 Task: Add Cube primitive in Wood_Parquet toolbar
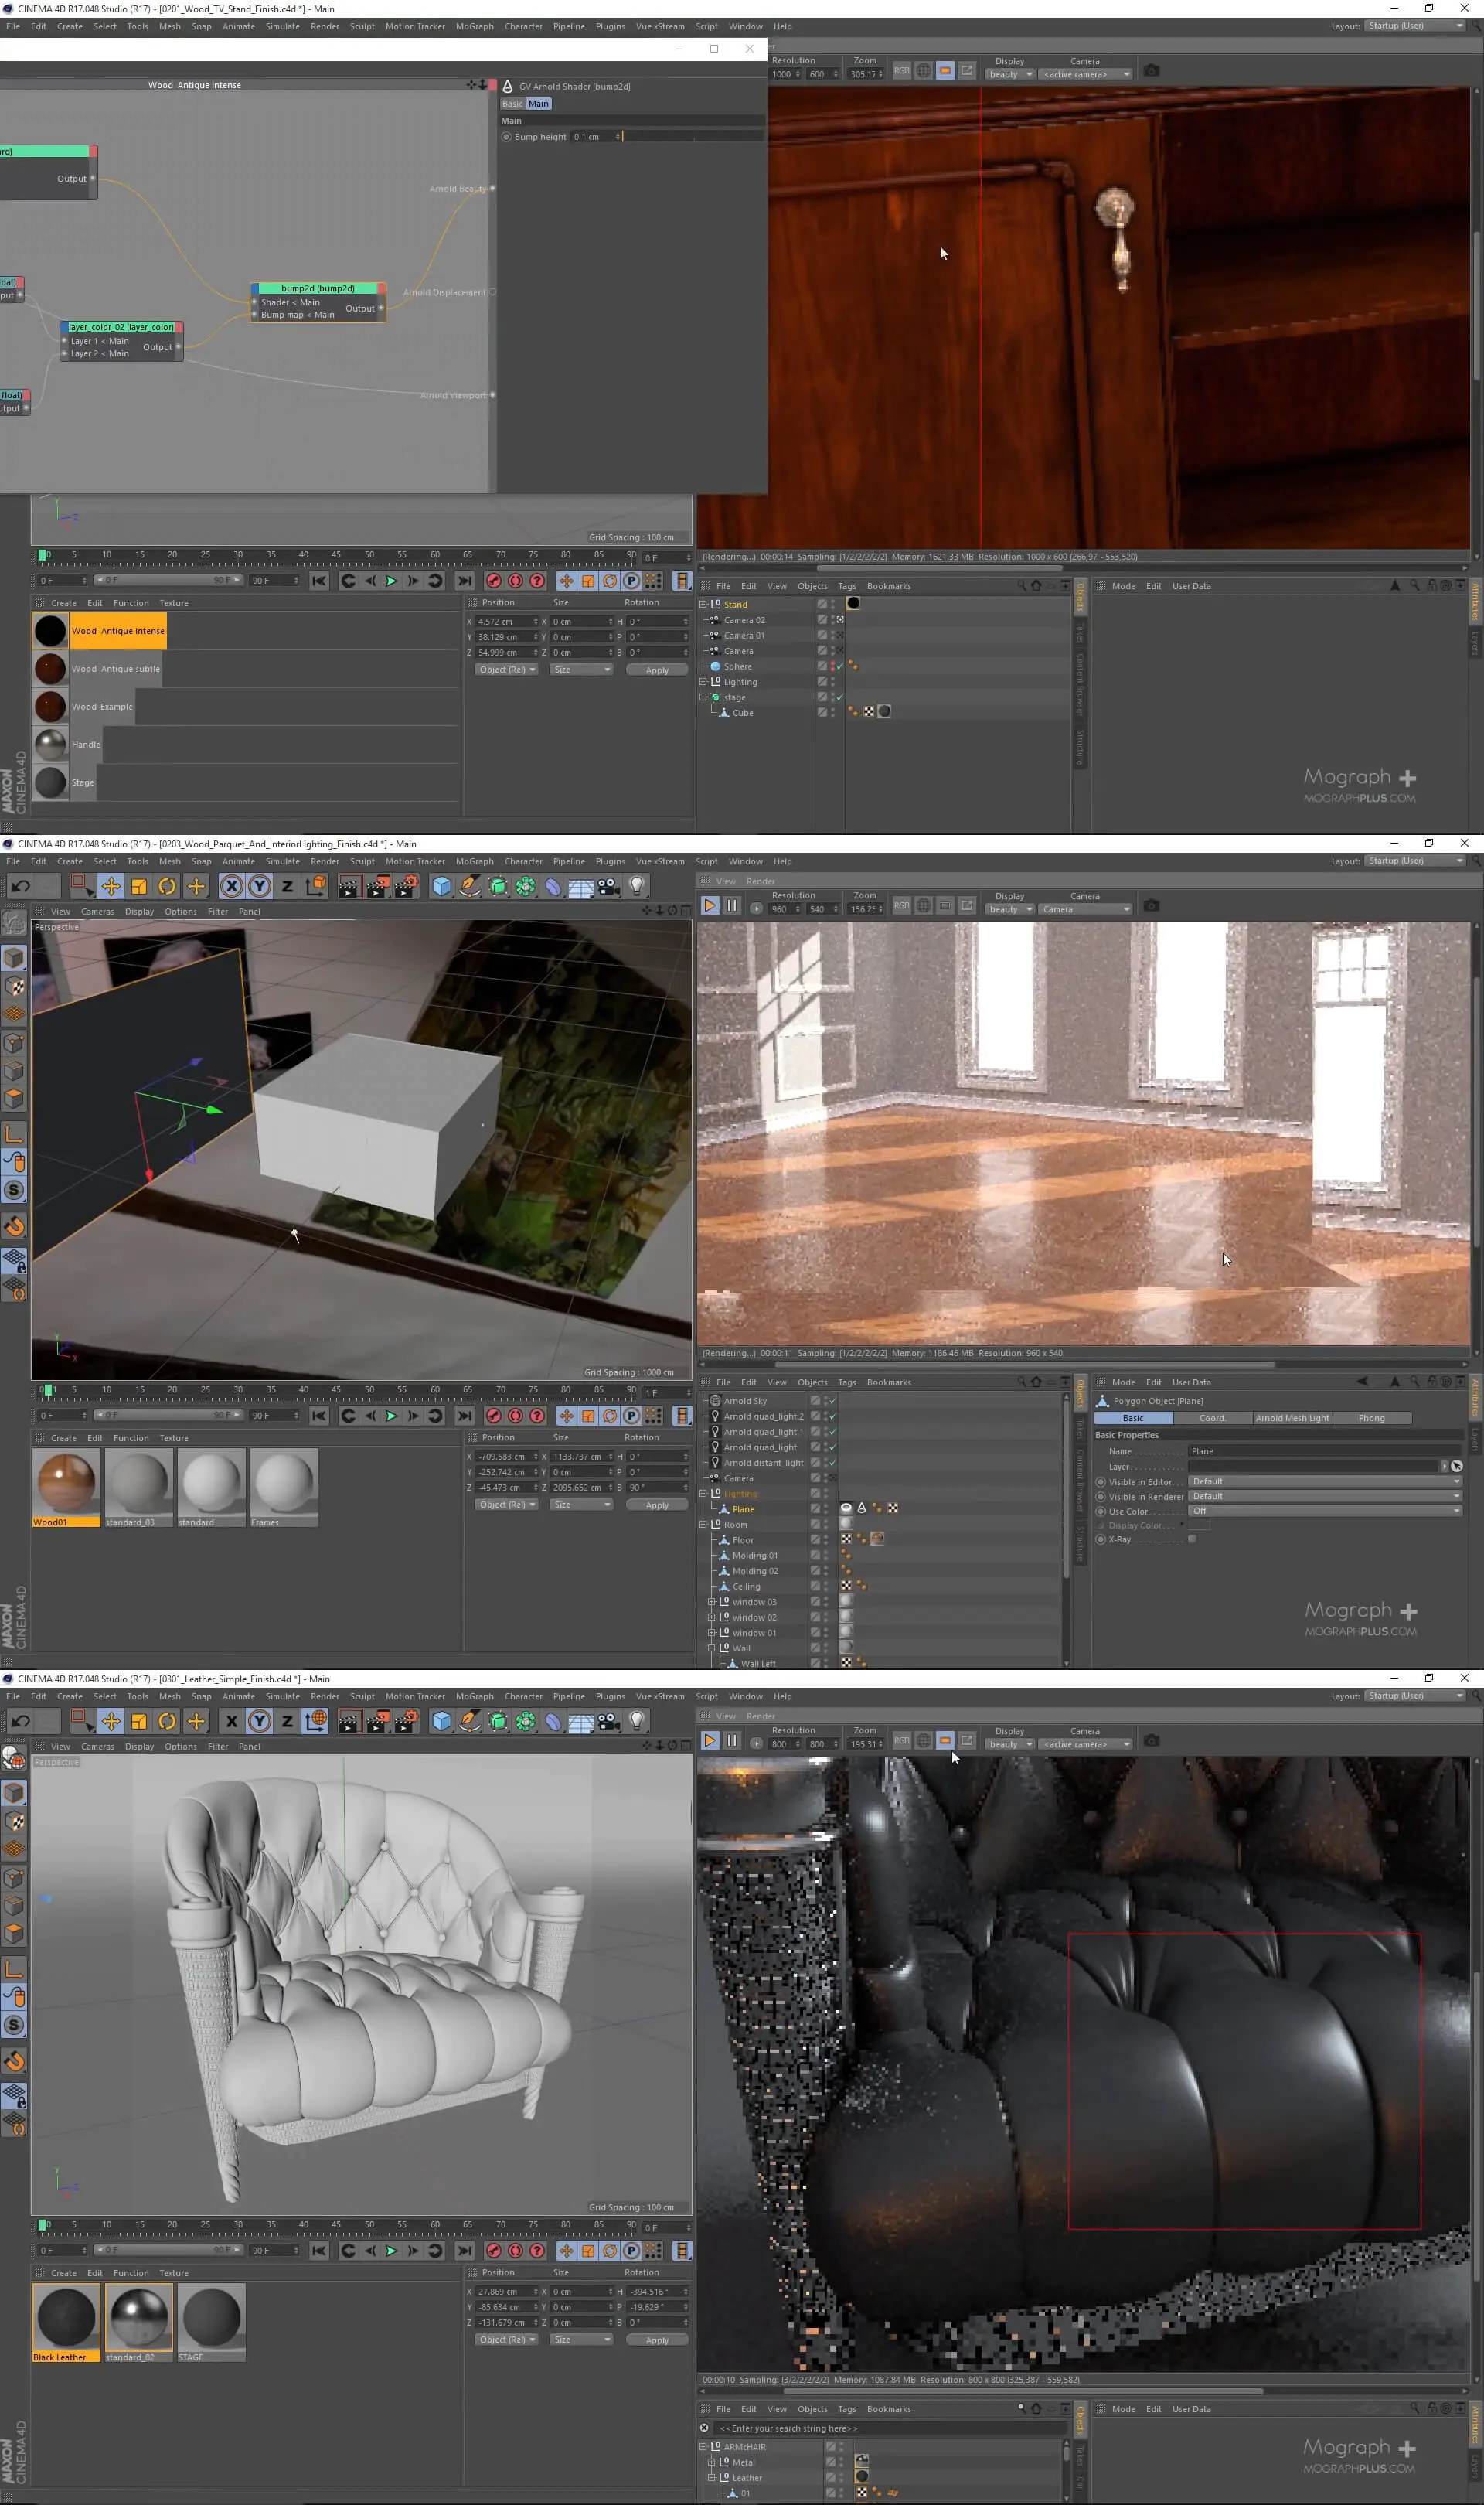tap(441, 886)
